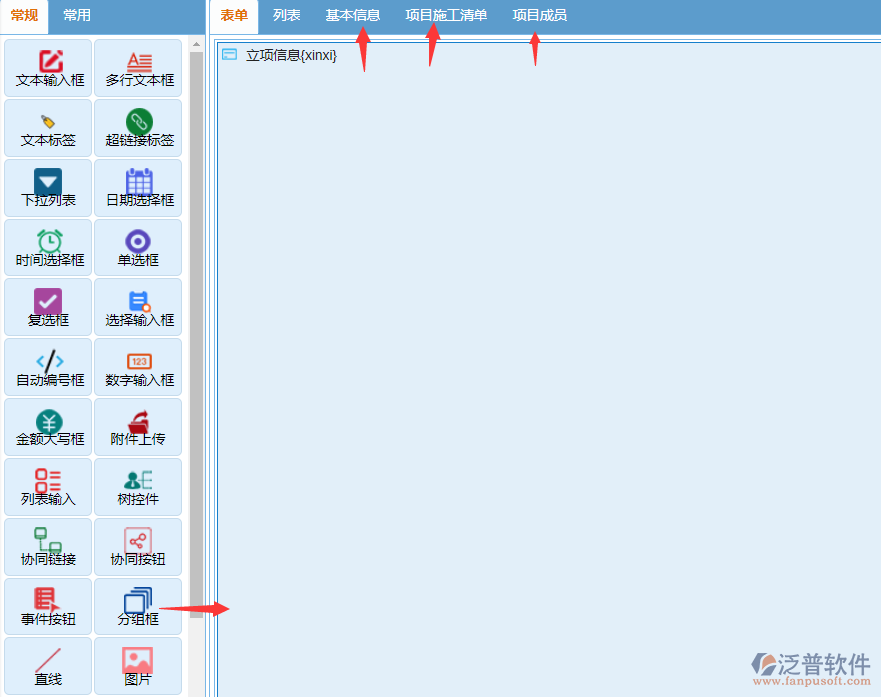Viewport: 881px width, 697px height.
Task: Select the 协同按钮 collaboration button control
Action: click(x=138, y=547)
